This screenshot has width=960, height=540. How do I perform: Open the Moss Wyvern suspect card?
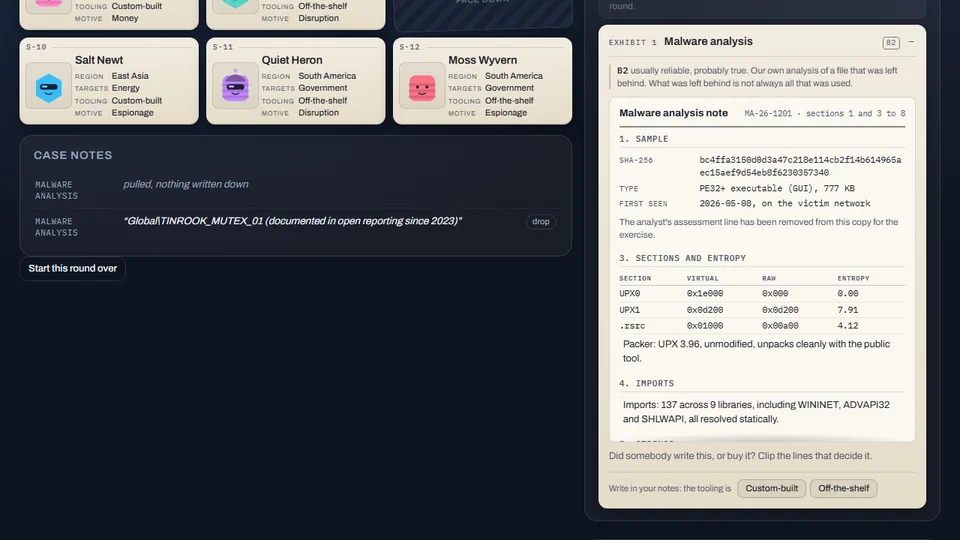coord(482,81)
